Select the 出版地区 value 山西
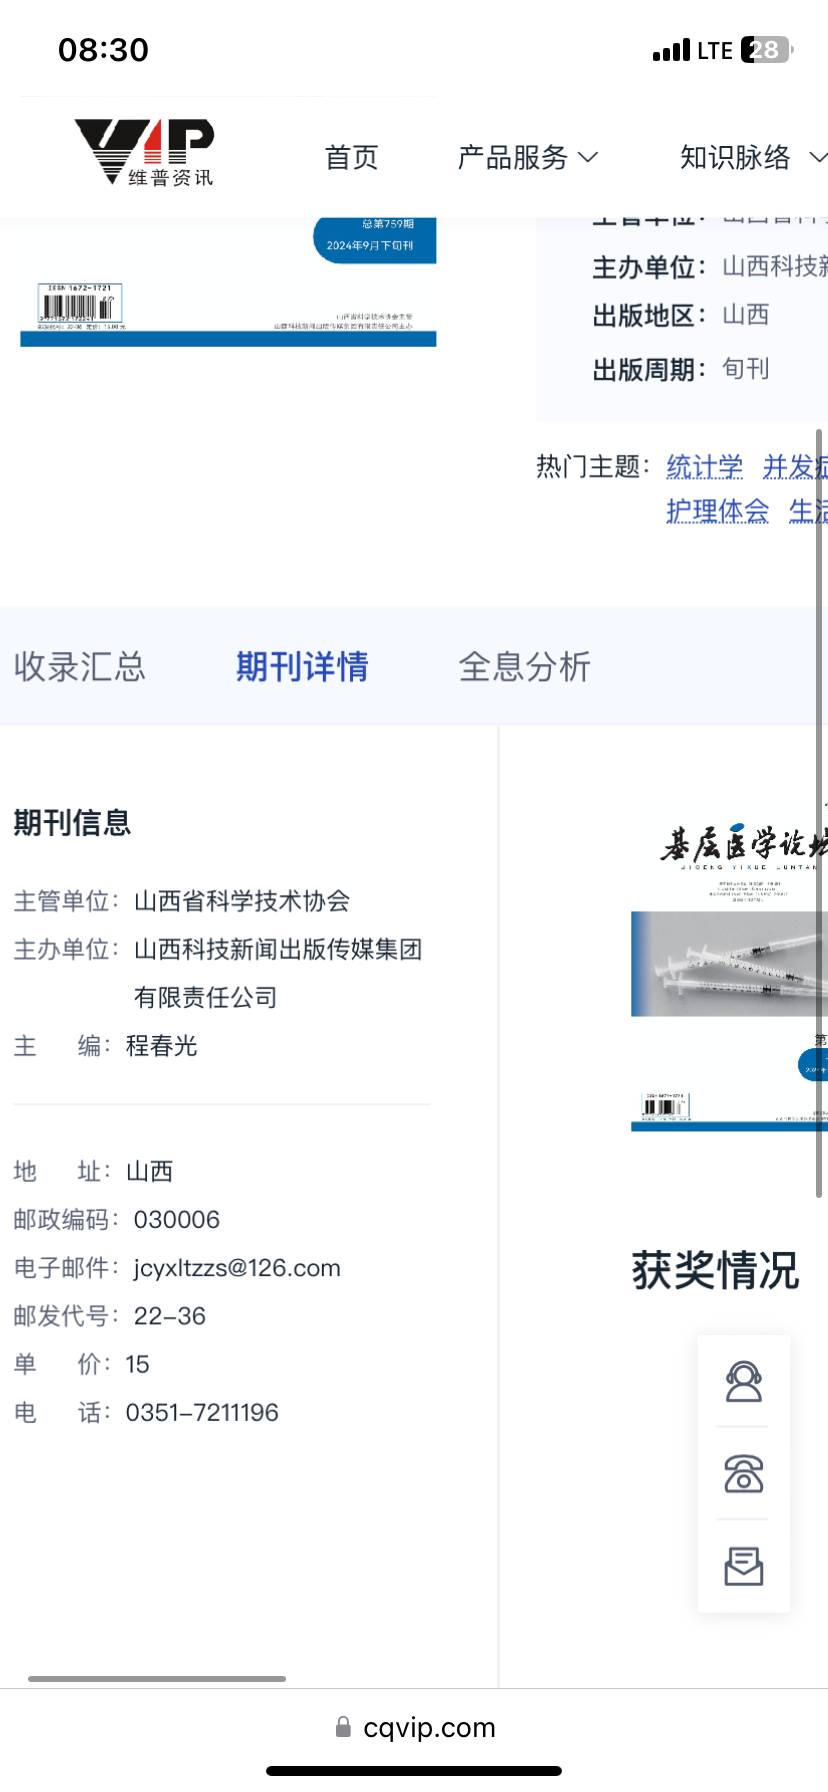This screenshot has height=1792, width=828. (746, 315)
